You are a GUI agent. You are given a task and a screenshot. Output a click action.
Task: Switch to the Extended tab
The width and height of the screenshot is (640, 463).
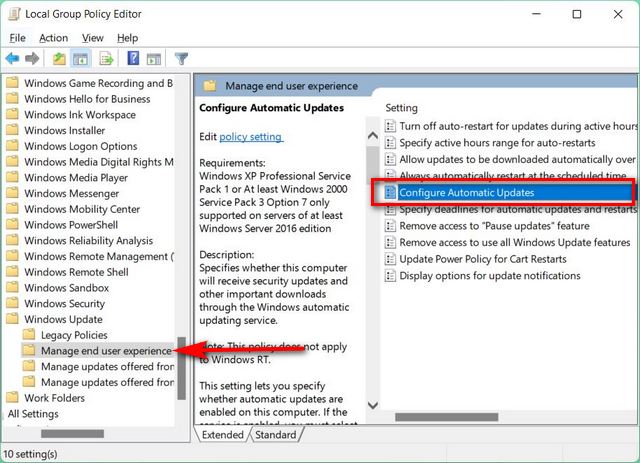pyautogui.click(x=223, y=435)
